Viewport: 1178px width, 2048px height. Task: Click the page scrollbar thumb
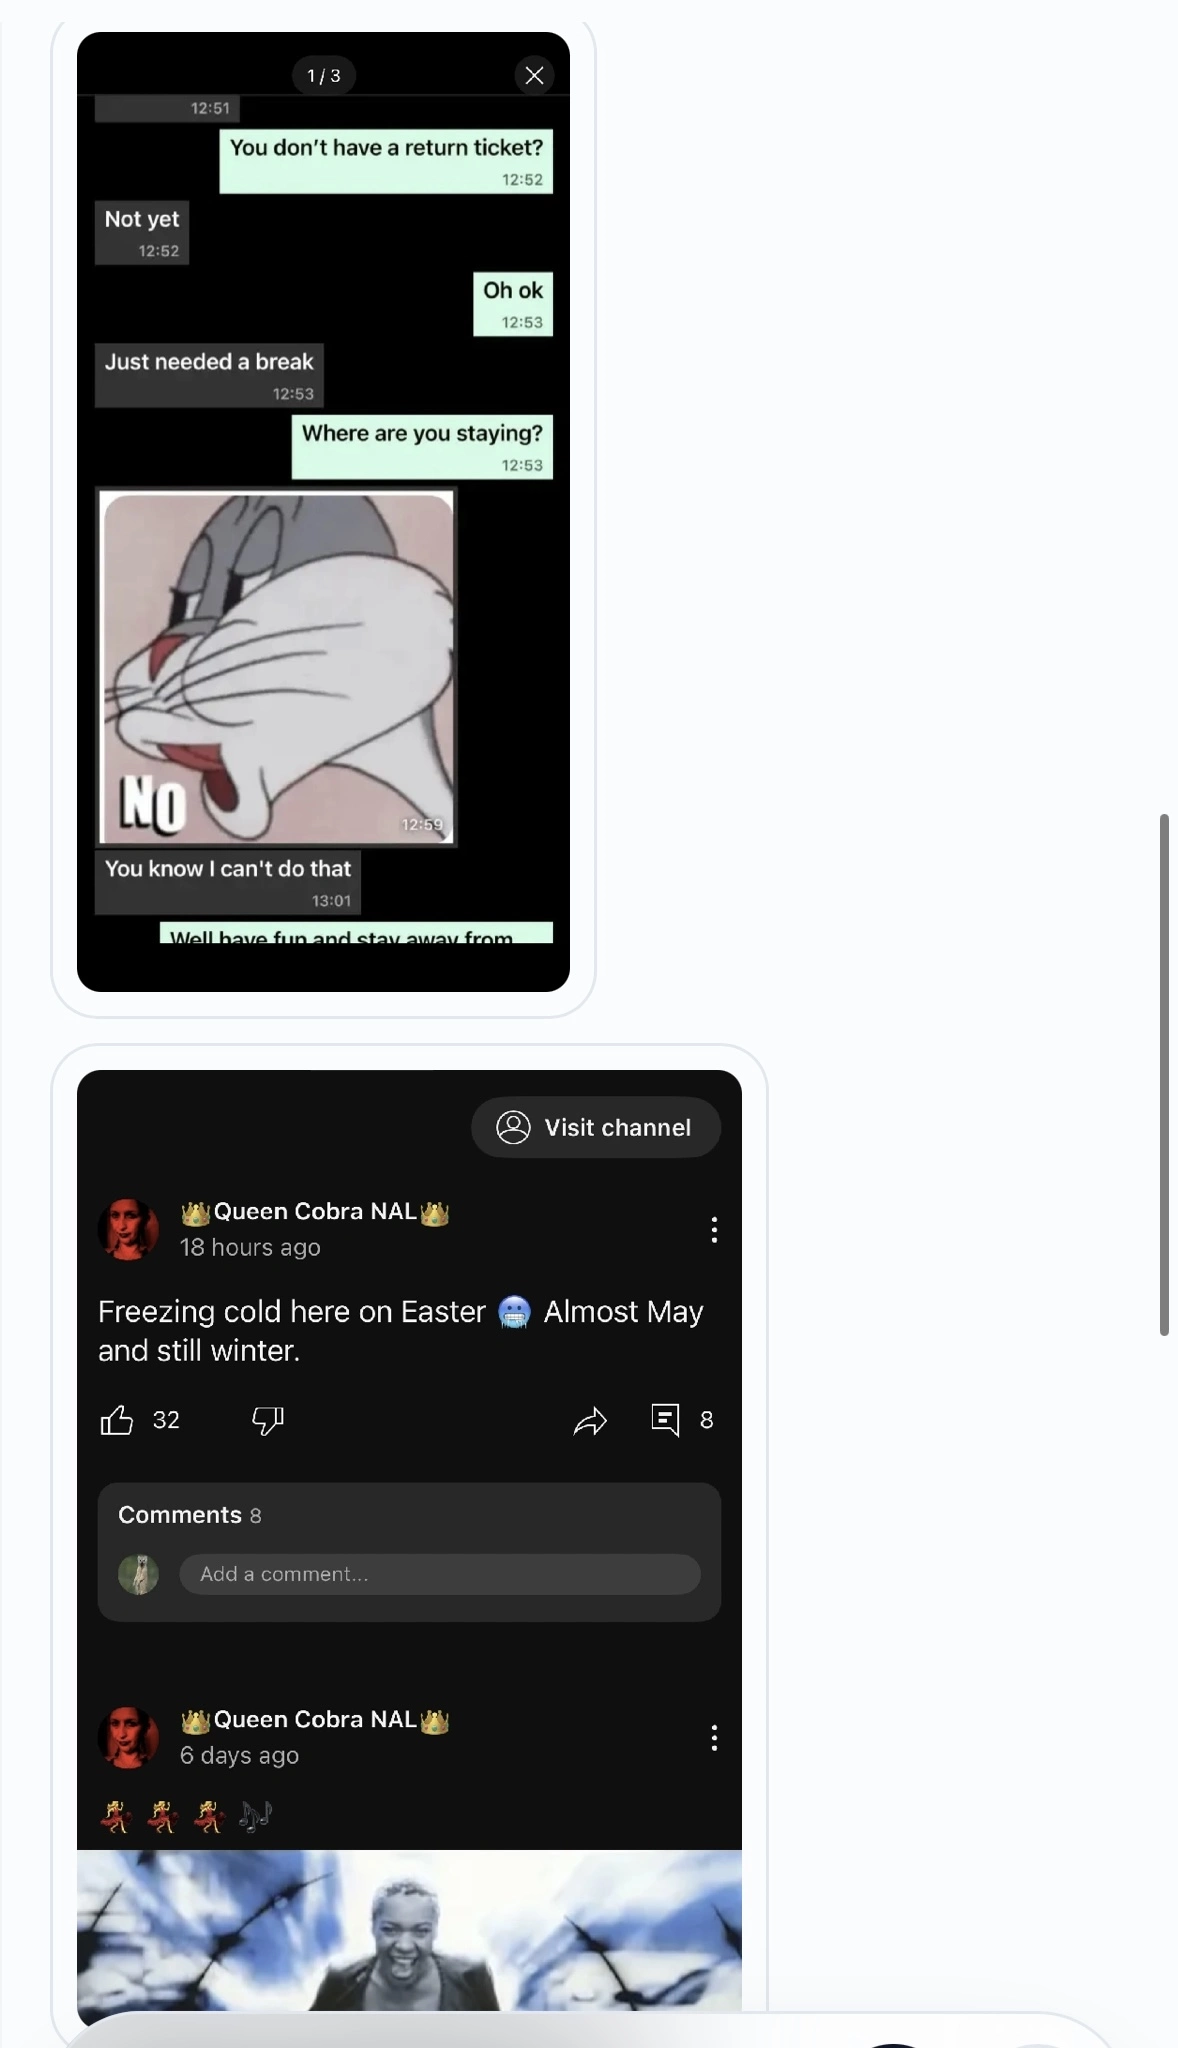1164,1074
